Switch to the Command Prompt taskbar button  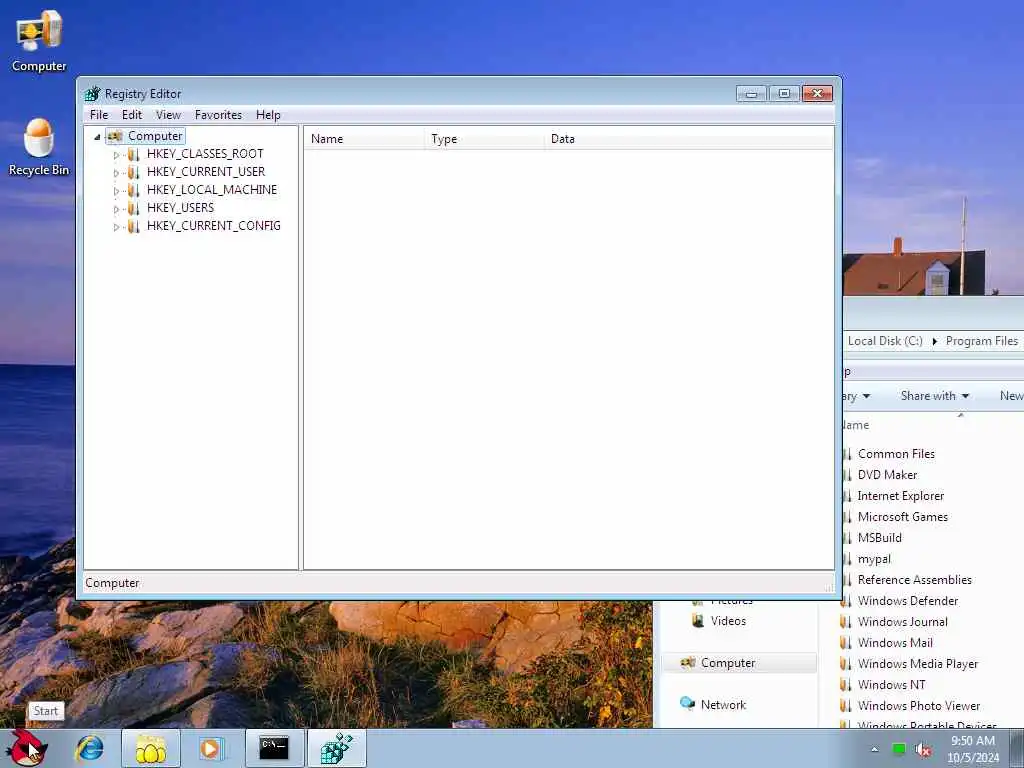[x=274, y=748]
